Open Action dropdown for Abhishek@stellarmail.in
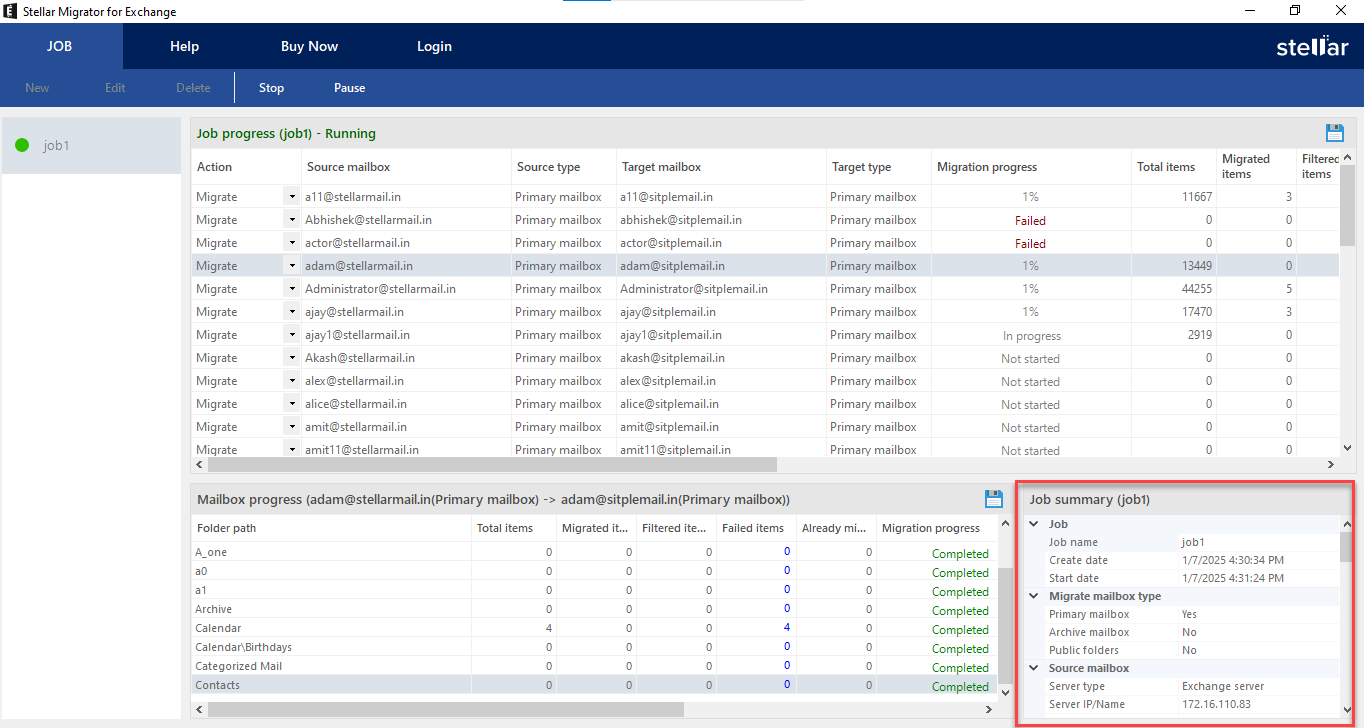This screenshot has width=1364, height=728. 292,220
